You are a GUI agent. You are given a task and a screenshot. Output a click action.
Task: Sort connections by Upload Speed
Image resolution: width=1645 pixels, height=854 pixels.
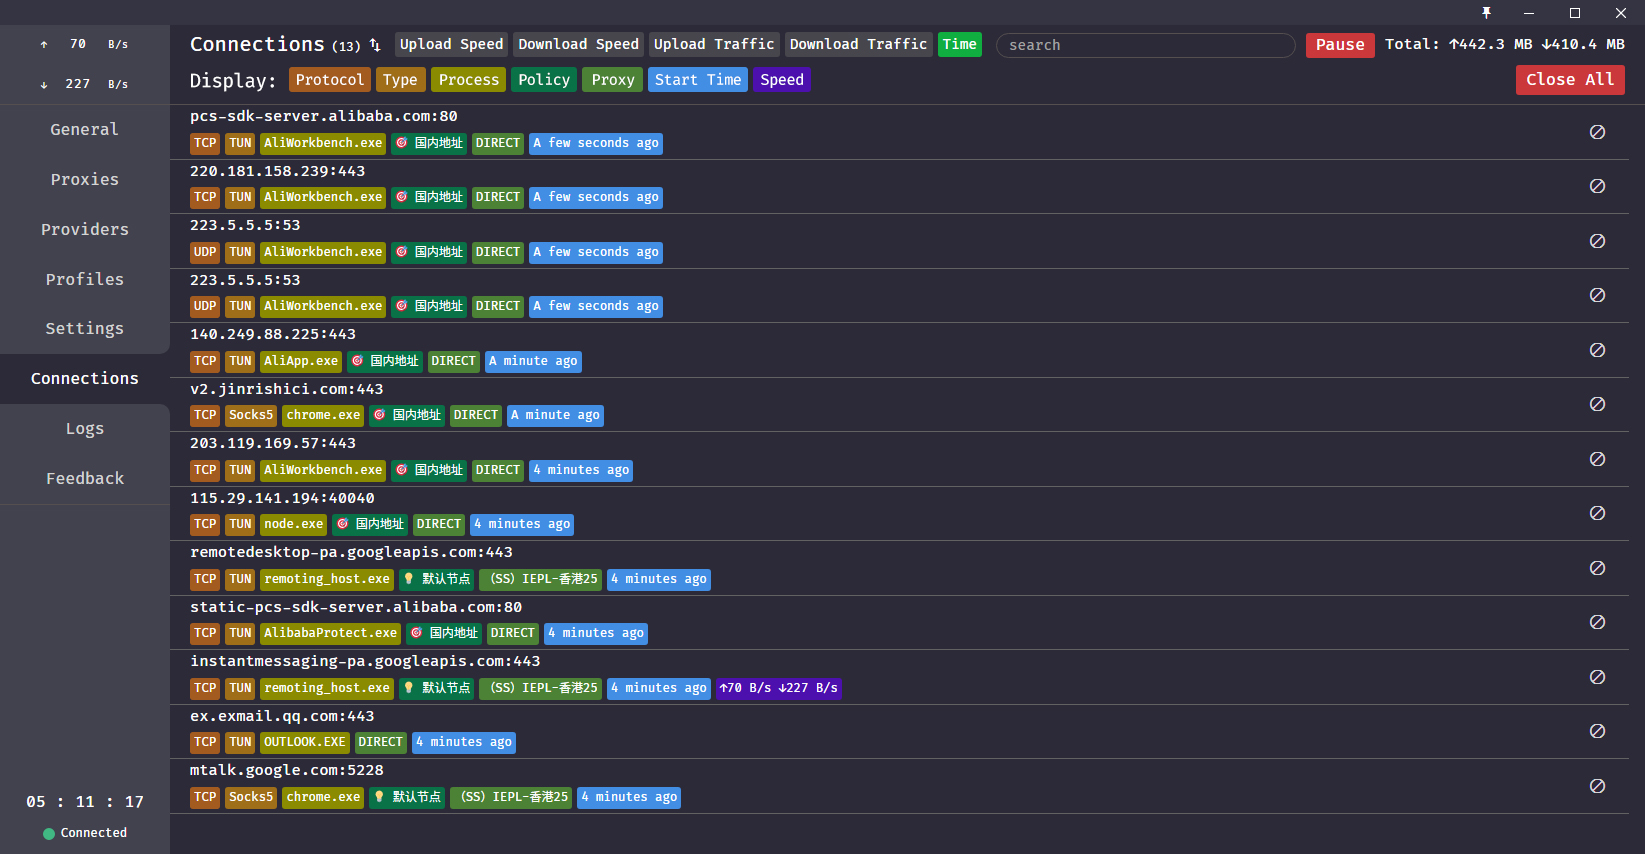(x=451, y=44)
